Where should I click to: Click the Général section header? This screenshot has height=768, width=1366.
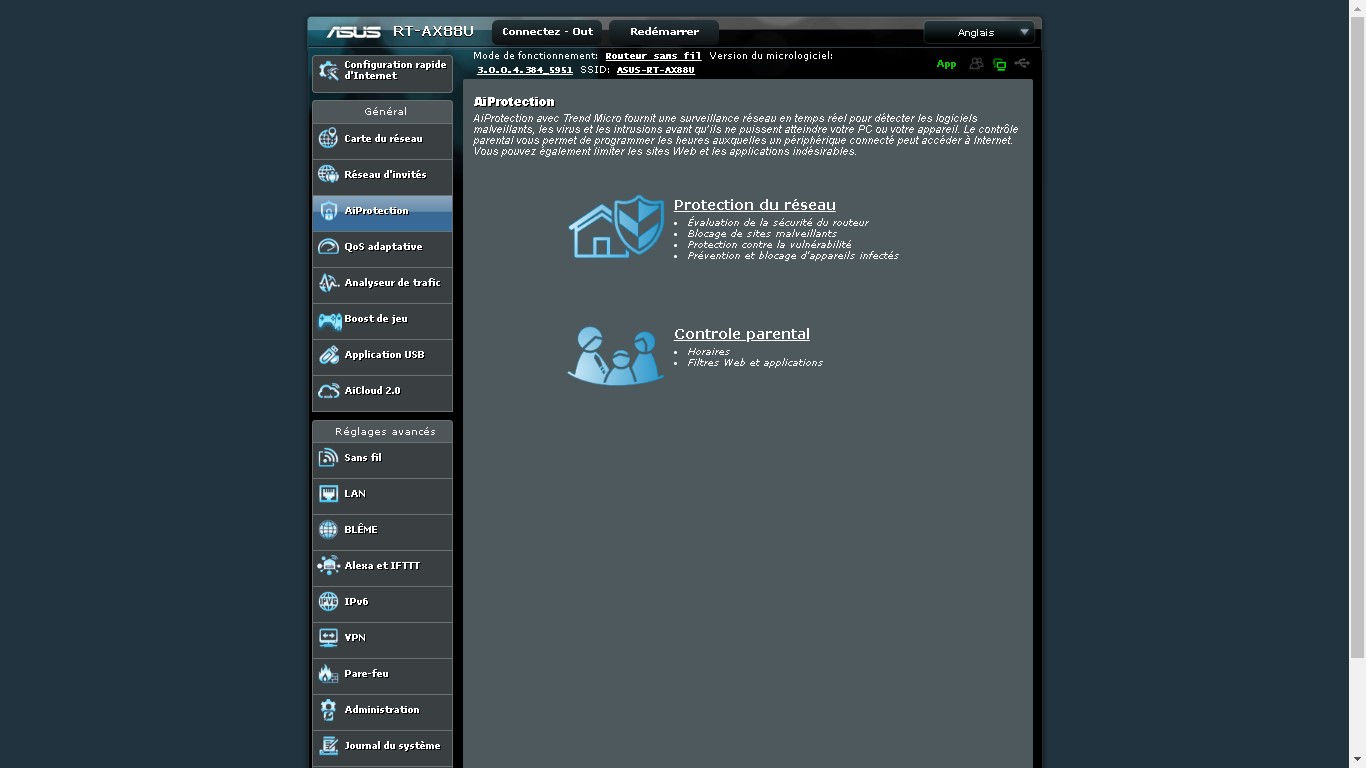[382, 111]
